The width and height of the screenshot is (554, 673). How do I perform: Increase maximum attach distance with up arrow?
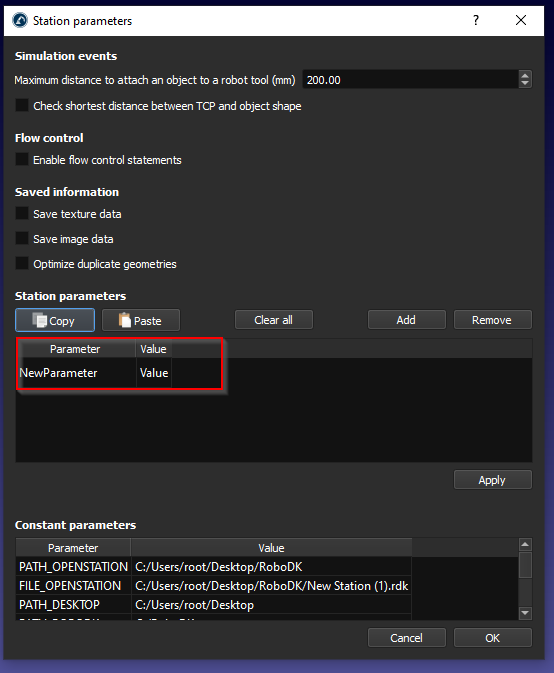(525, 75)
